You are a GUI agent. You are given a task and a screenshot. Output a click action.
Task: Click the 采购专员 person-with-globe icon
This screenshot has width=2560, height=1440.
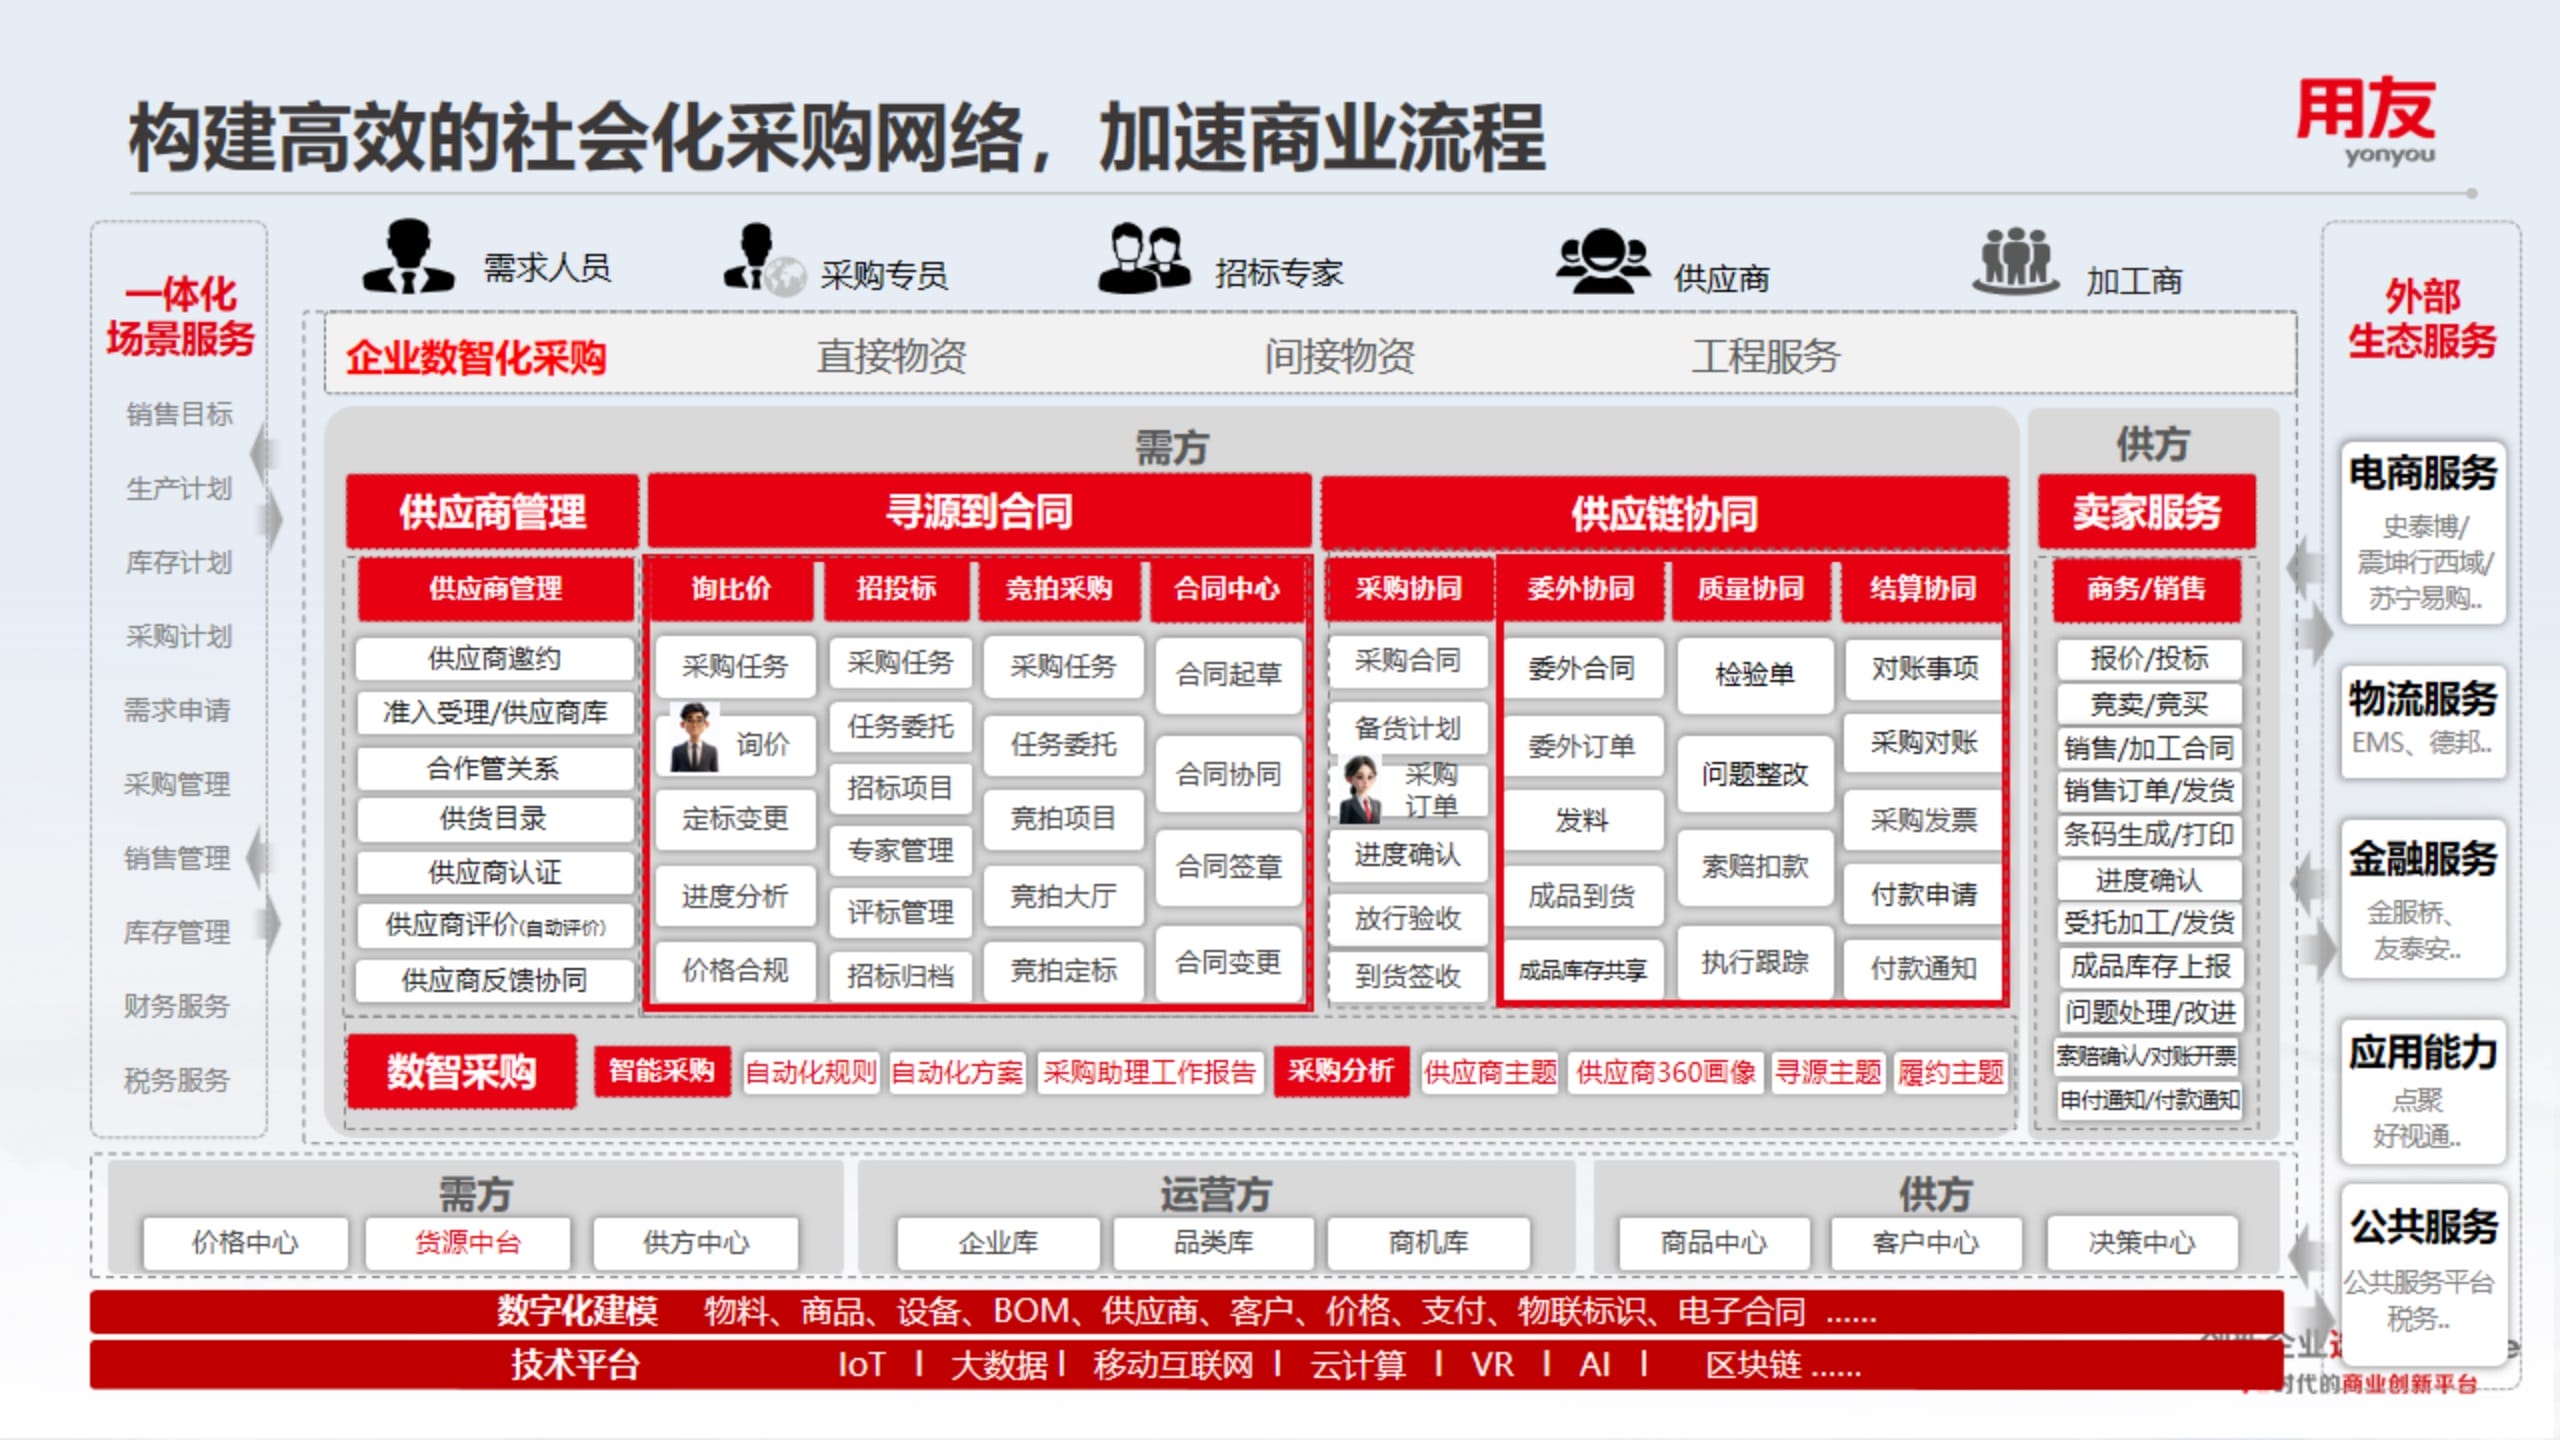pos(762,262)
